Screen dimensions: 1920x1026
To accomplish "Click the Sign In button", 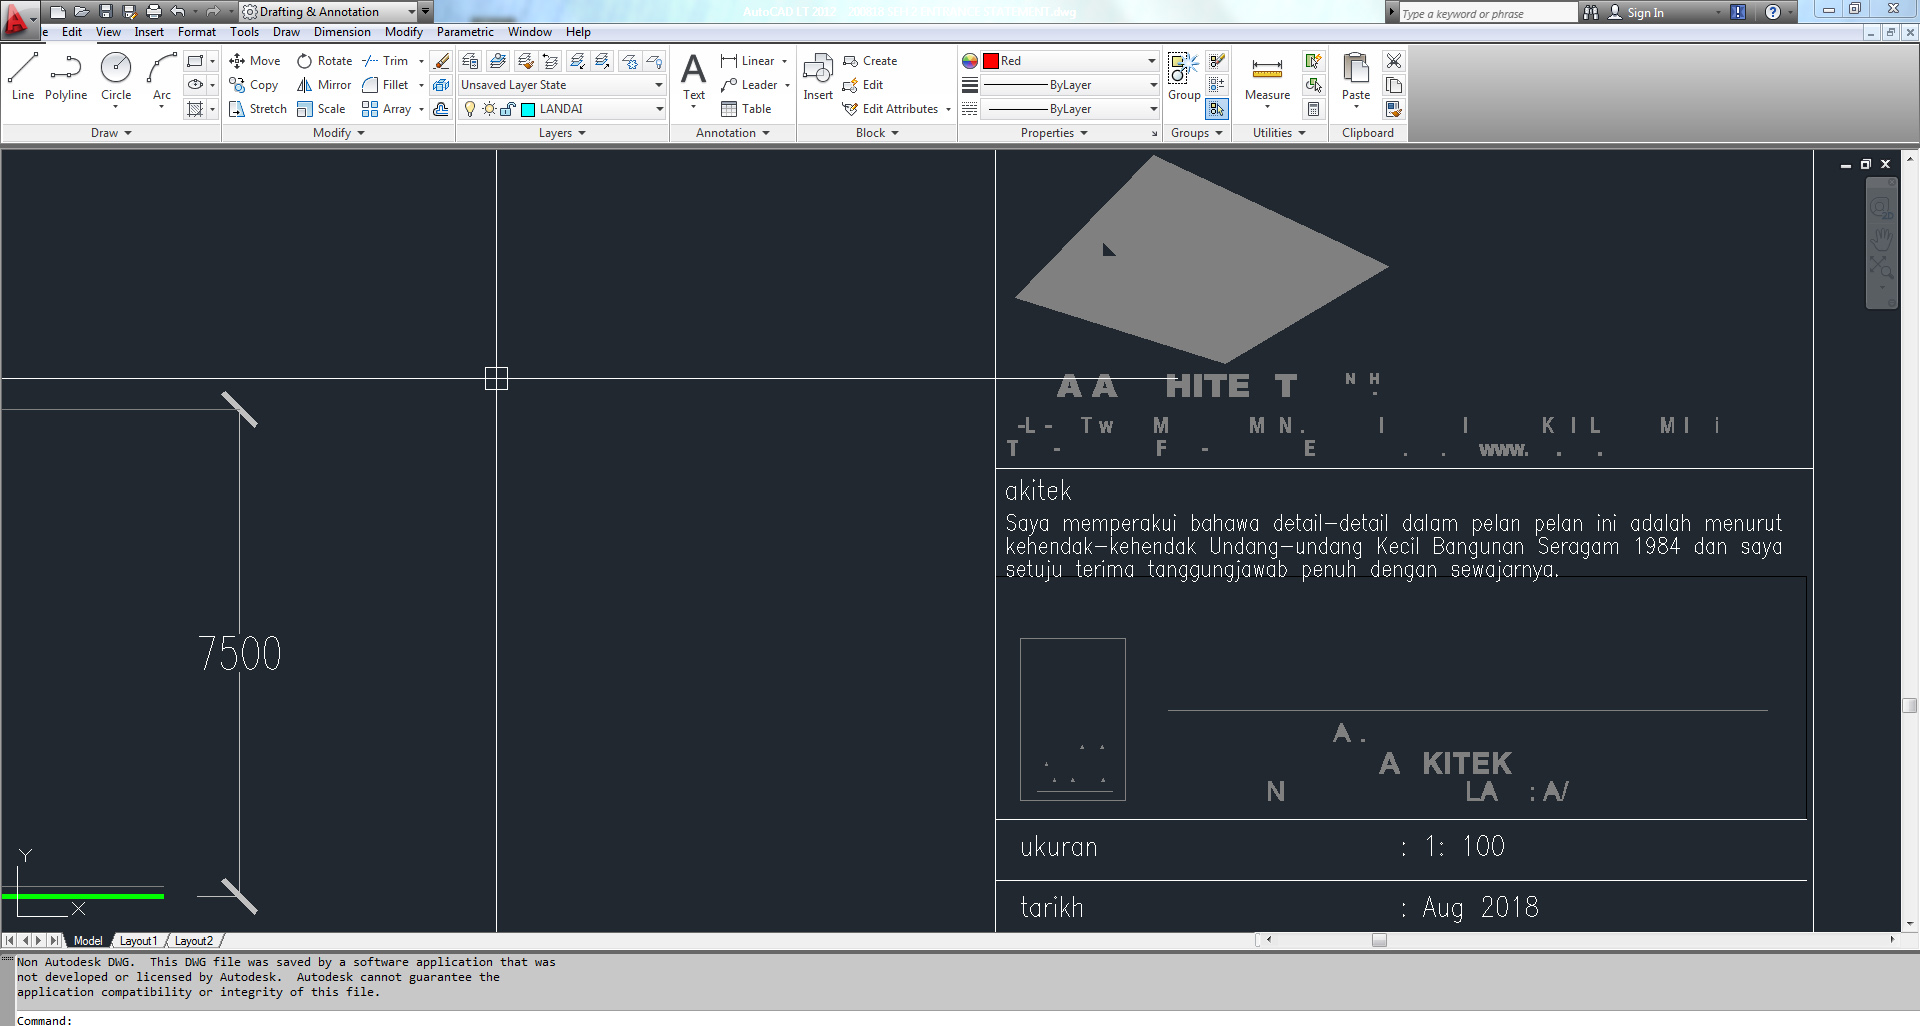I will (1636, 13).
